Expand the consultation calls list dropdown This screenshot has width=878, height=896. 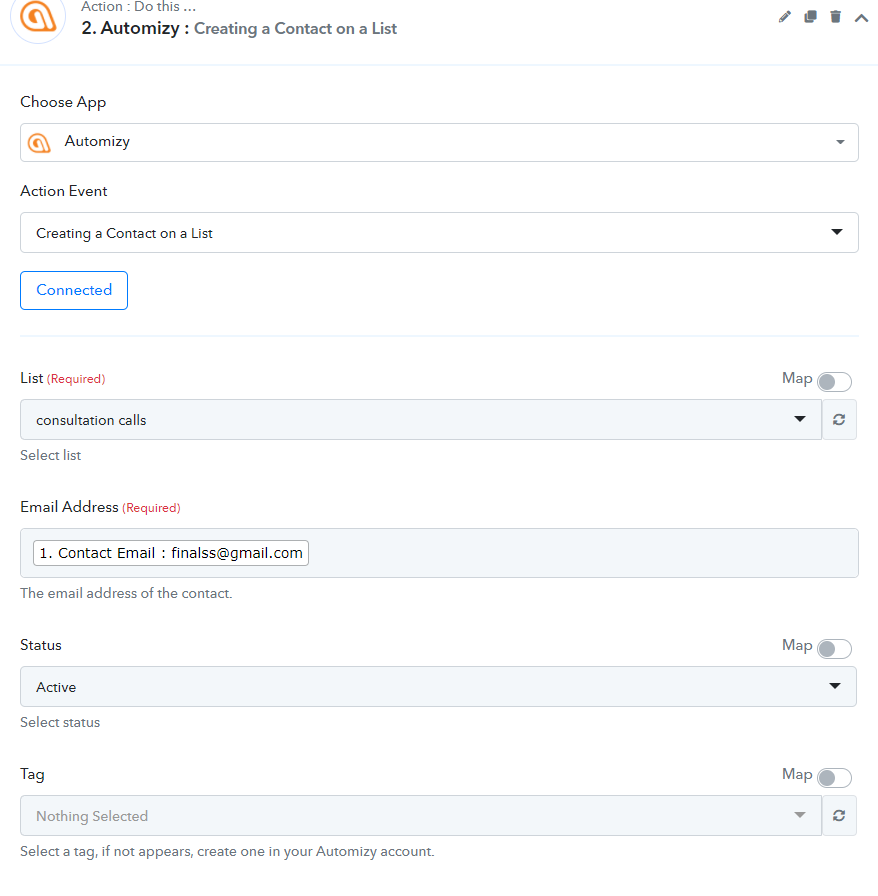(421, 419)
